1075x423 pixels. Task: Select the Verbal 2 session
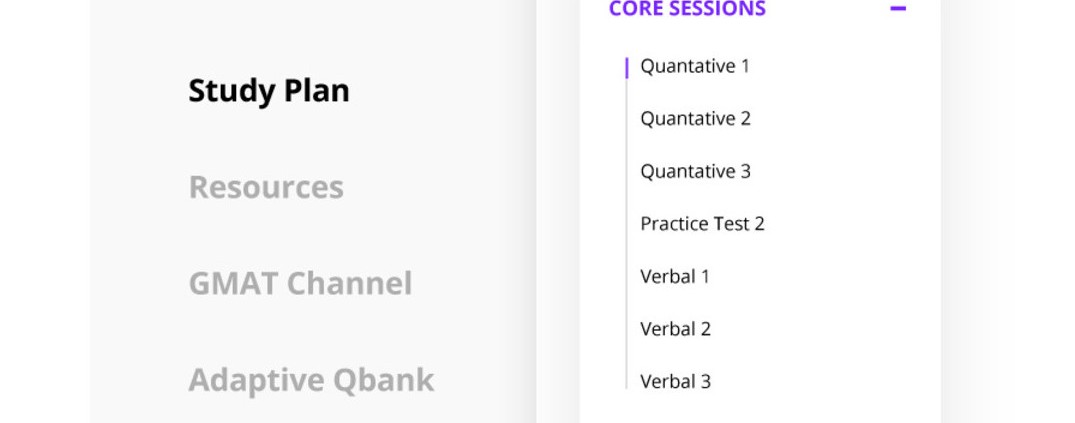click(x=675, y=329)
